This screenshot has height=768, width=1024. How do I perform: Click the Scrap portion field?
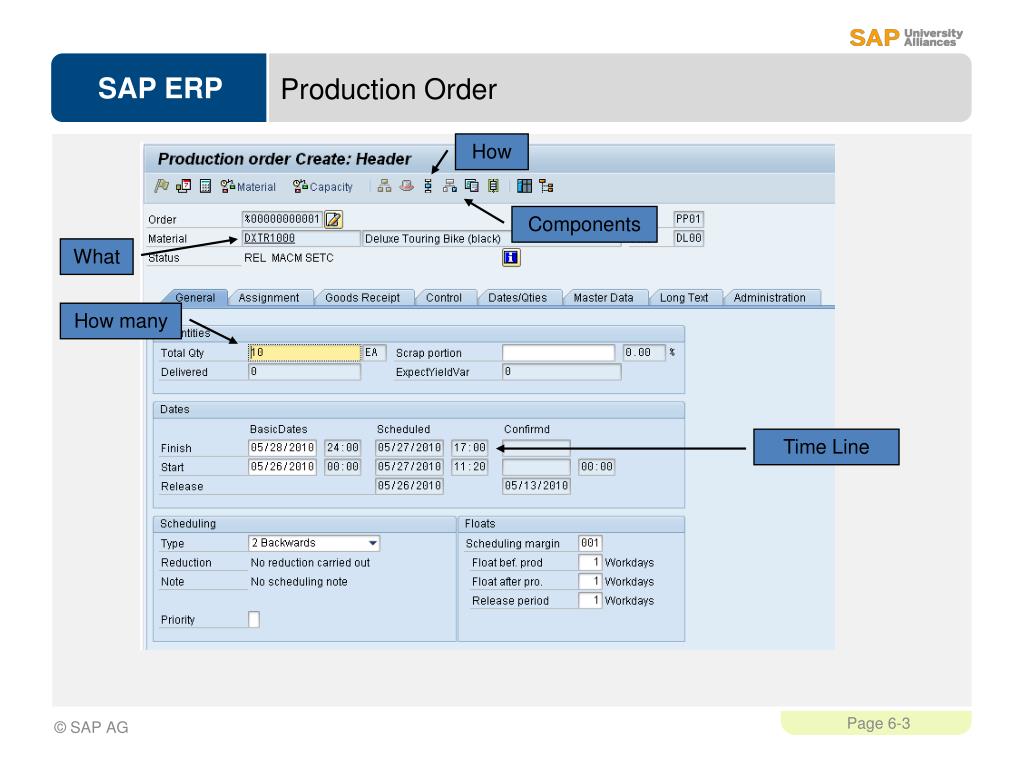point(558,353)
